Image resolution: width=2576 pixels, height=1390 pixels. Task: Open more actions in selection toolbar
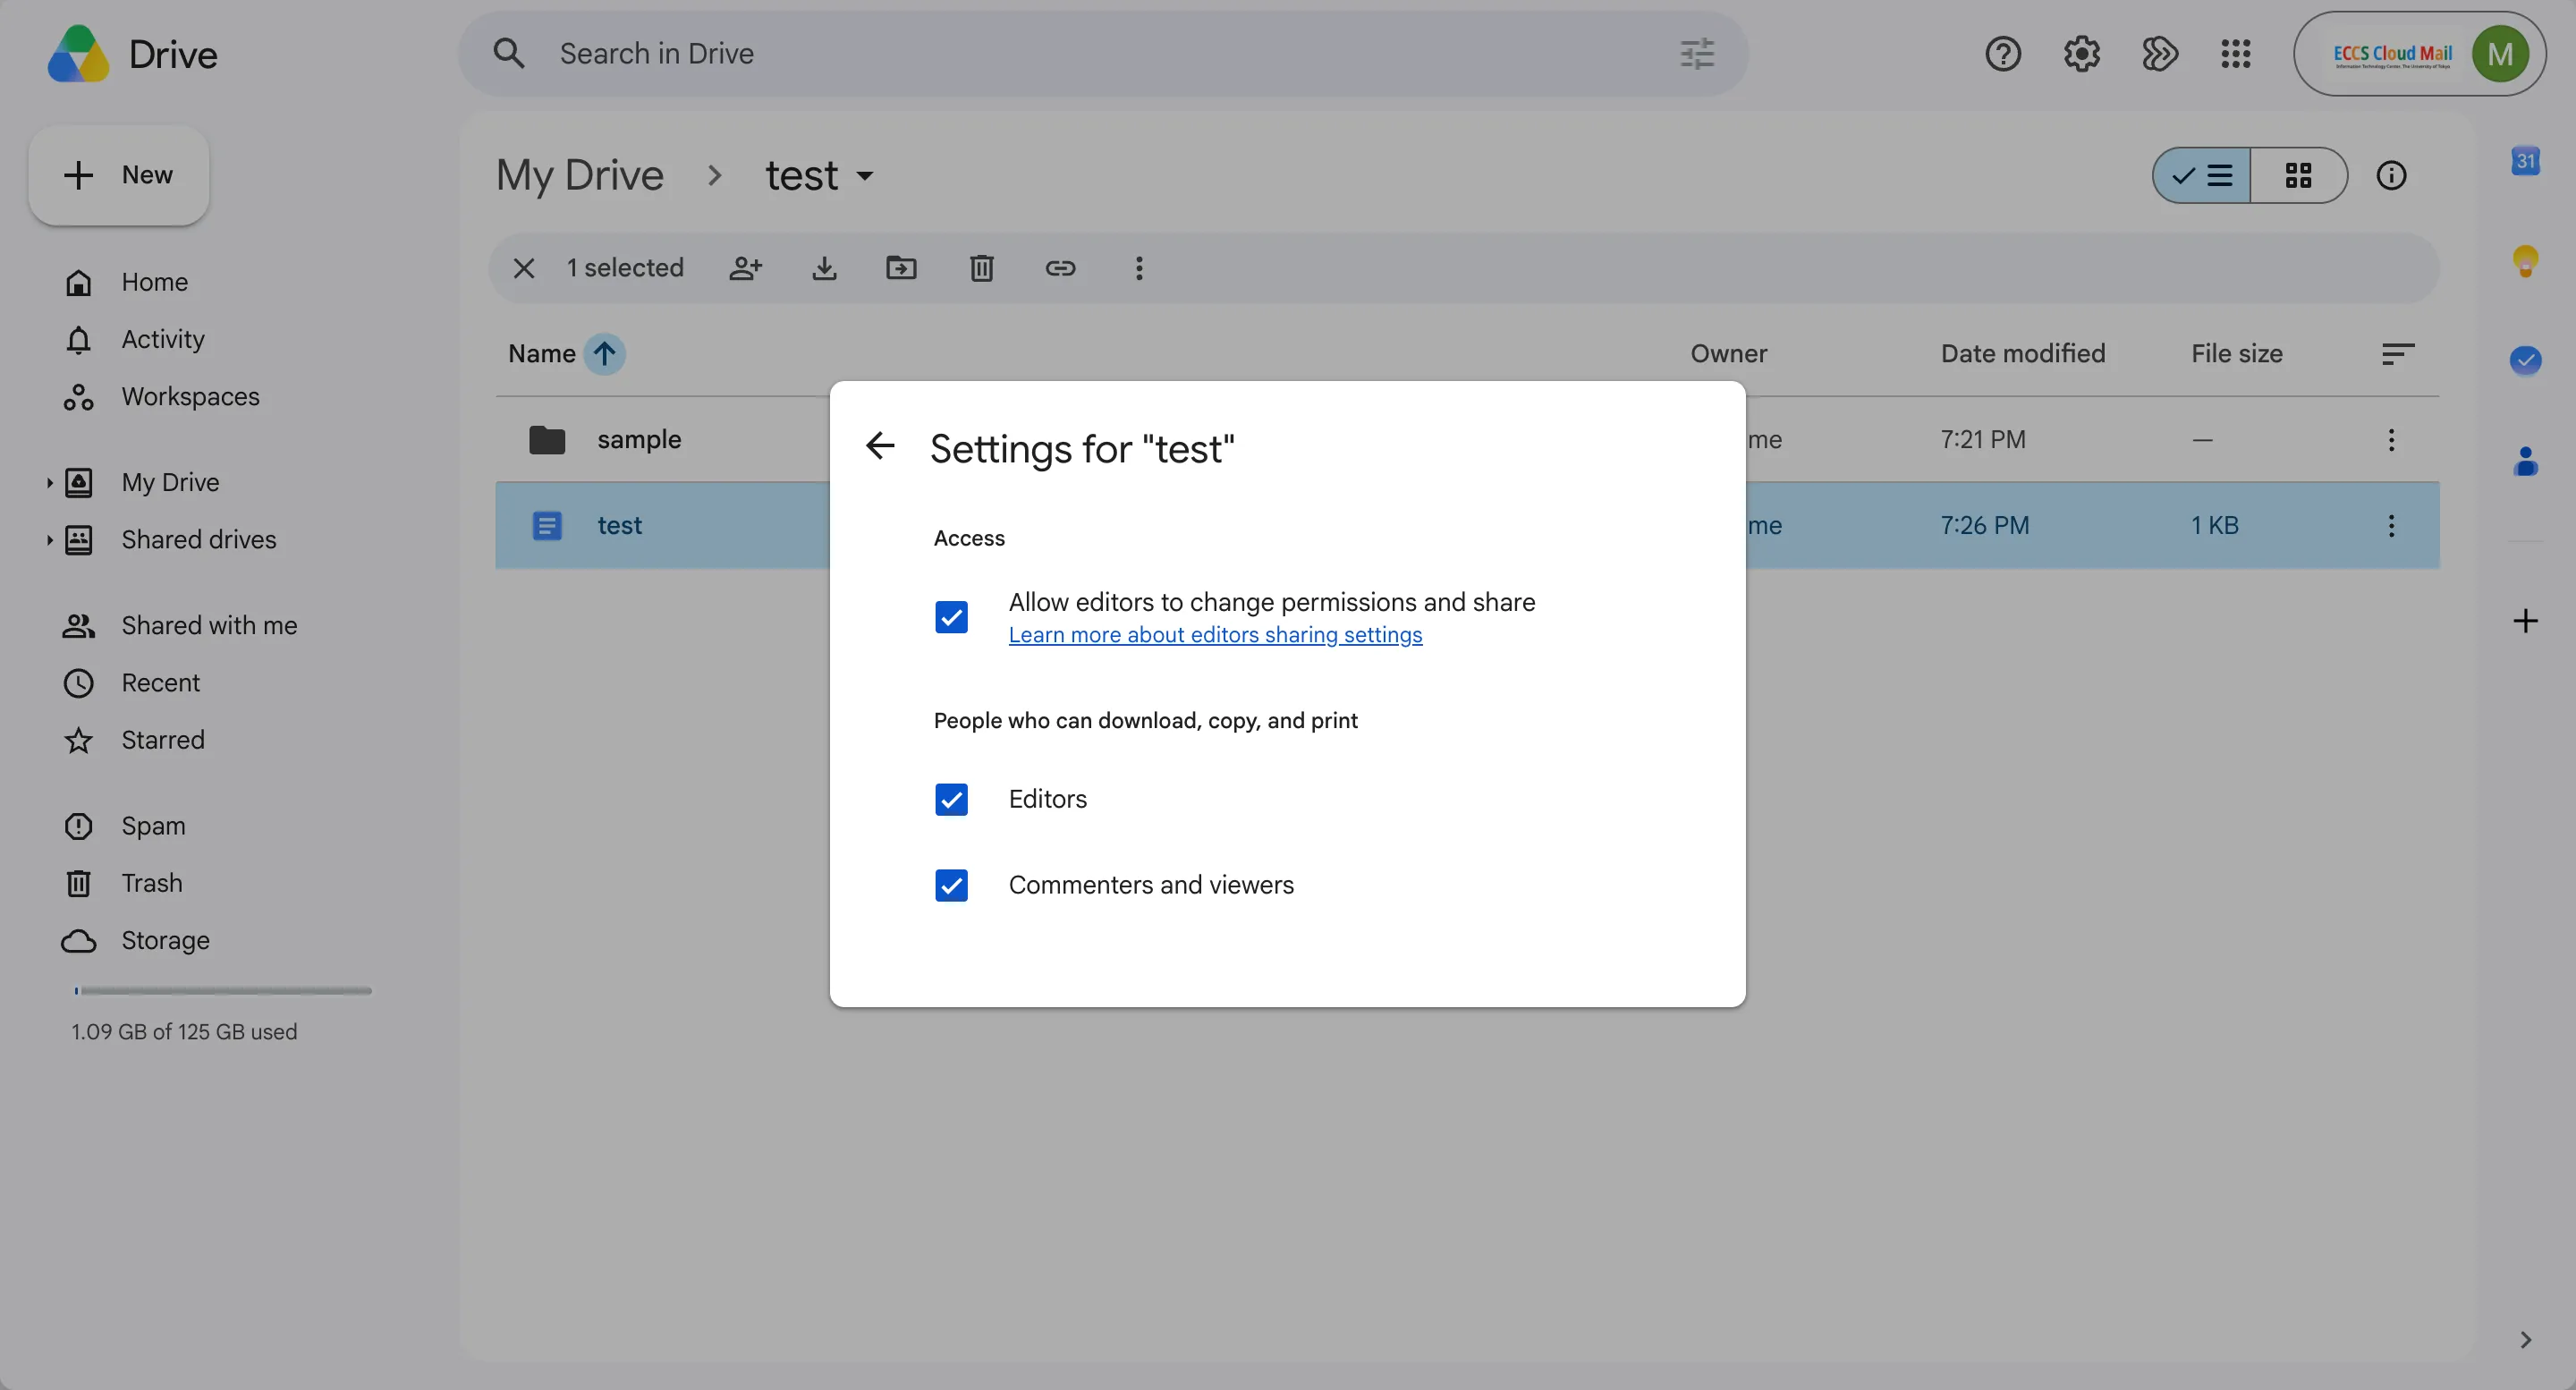click(x=1139, y=268)
